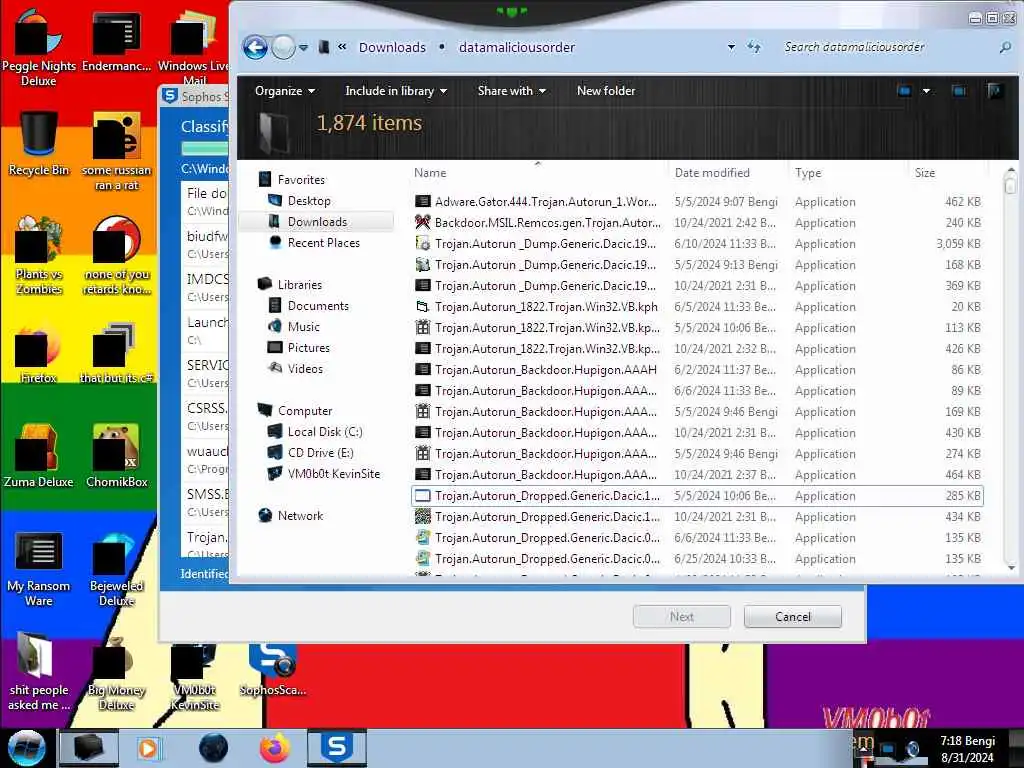Sort by the Size column header
This screenshot has width=1024, height=768.
point(924,173)
